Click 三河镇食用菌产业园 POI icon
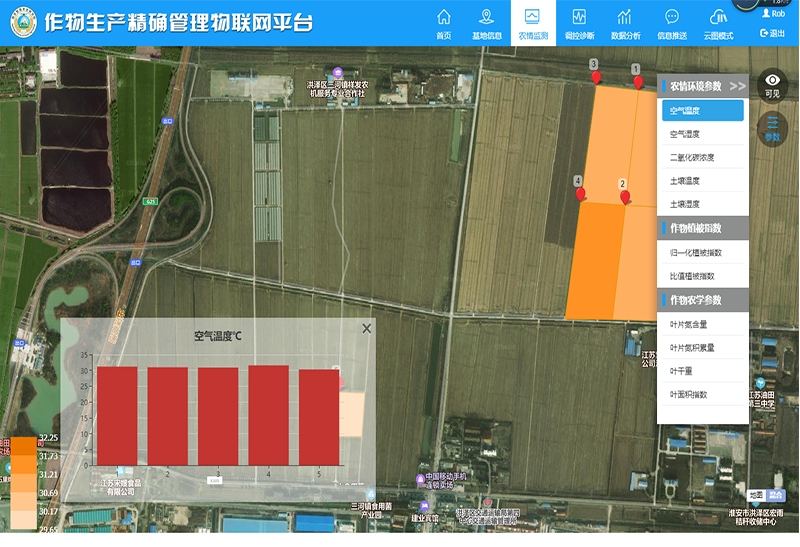 (x=371, y=494)
